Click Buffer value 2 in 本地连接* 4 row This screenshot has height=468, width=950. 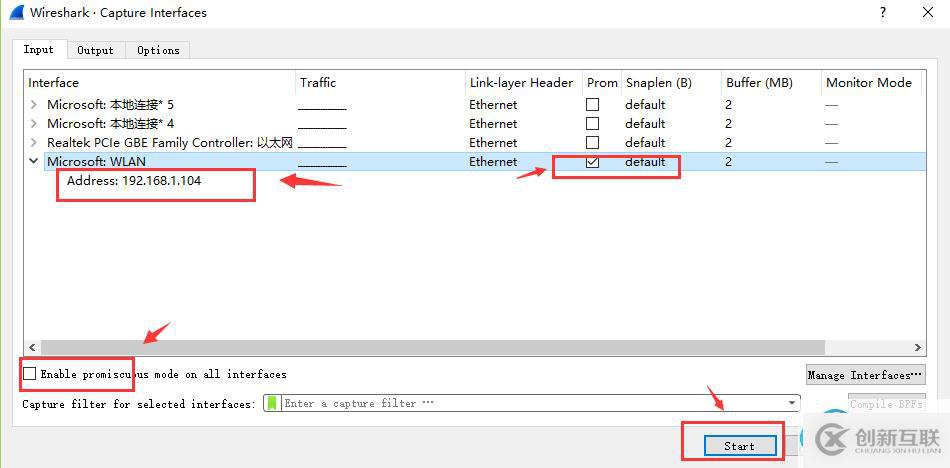tap(728, 124)
